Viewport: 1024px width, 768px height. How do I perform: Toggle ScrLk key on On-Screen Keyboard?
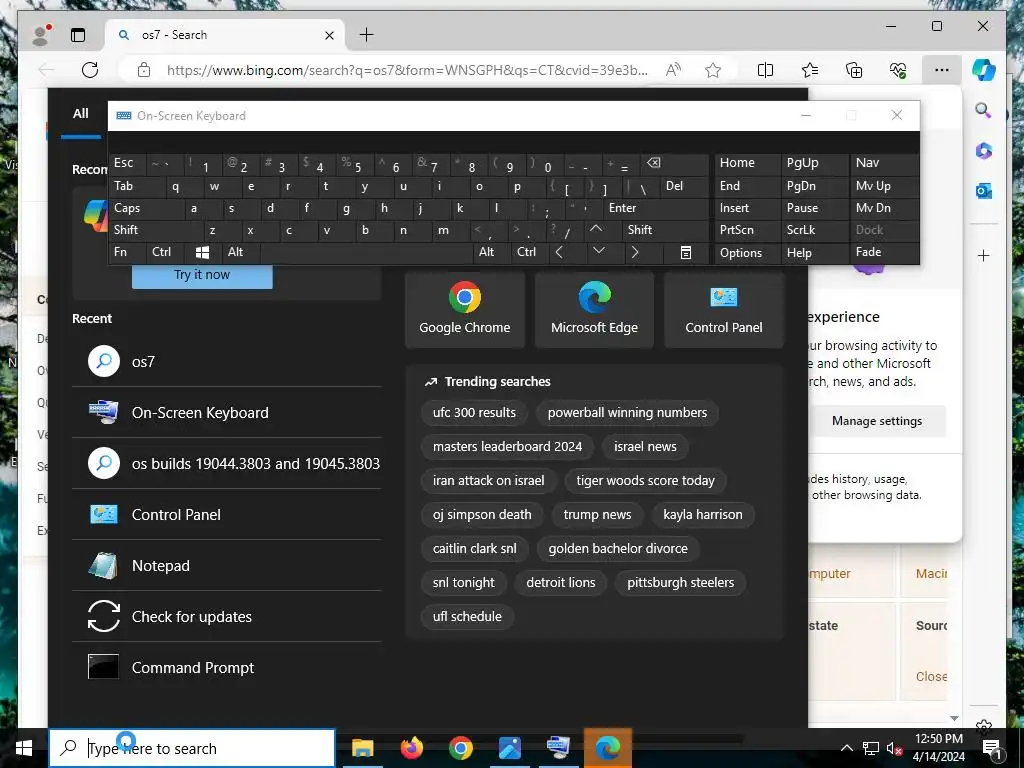pyautogui.click(x=814, y=230)
